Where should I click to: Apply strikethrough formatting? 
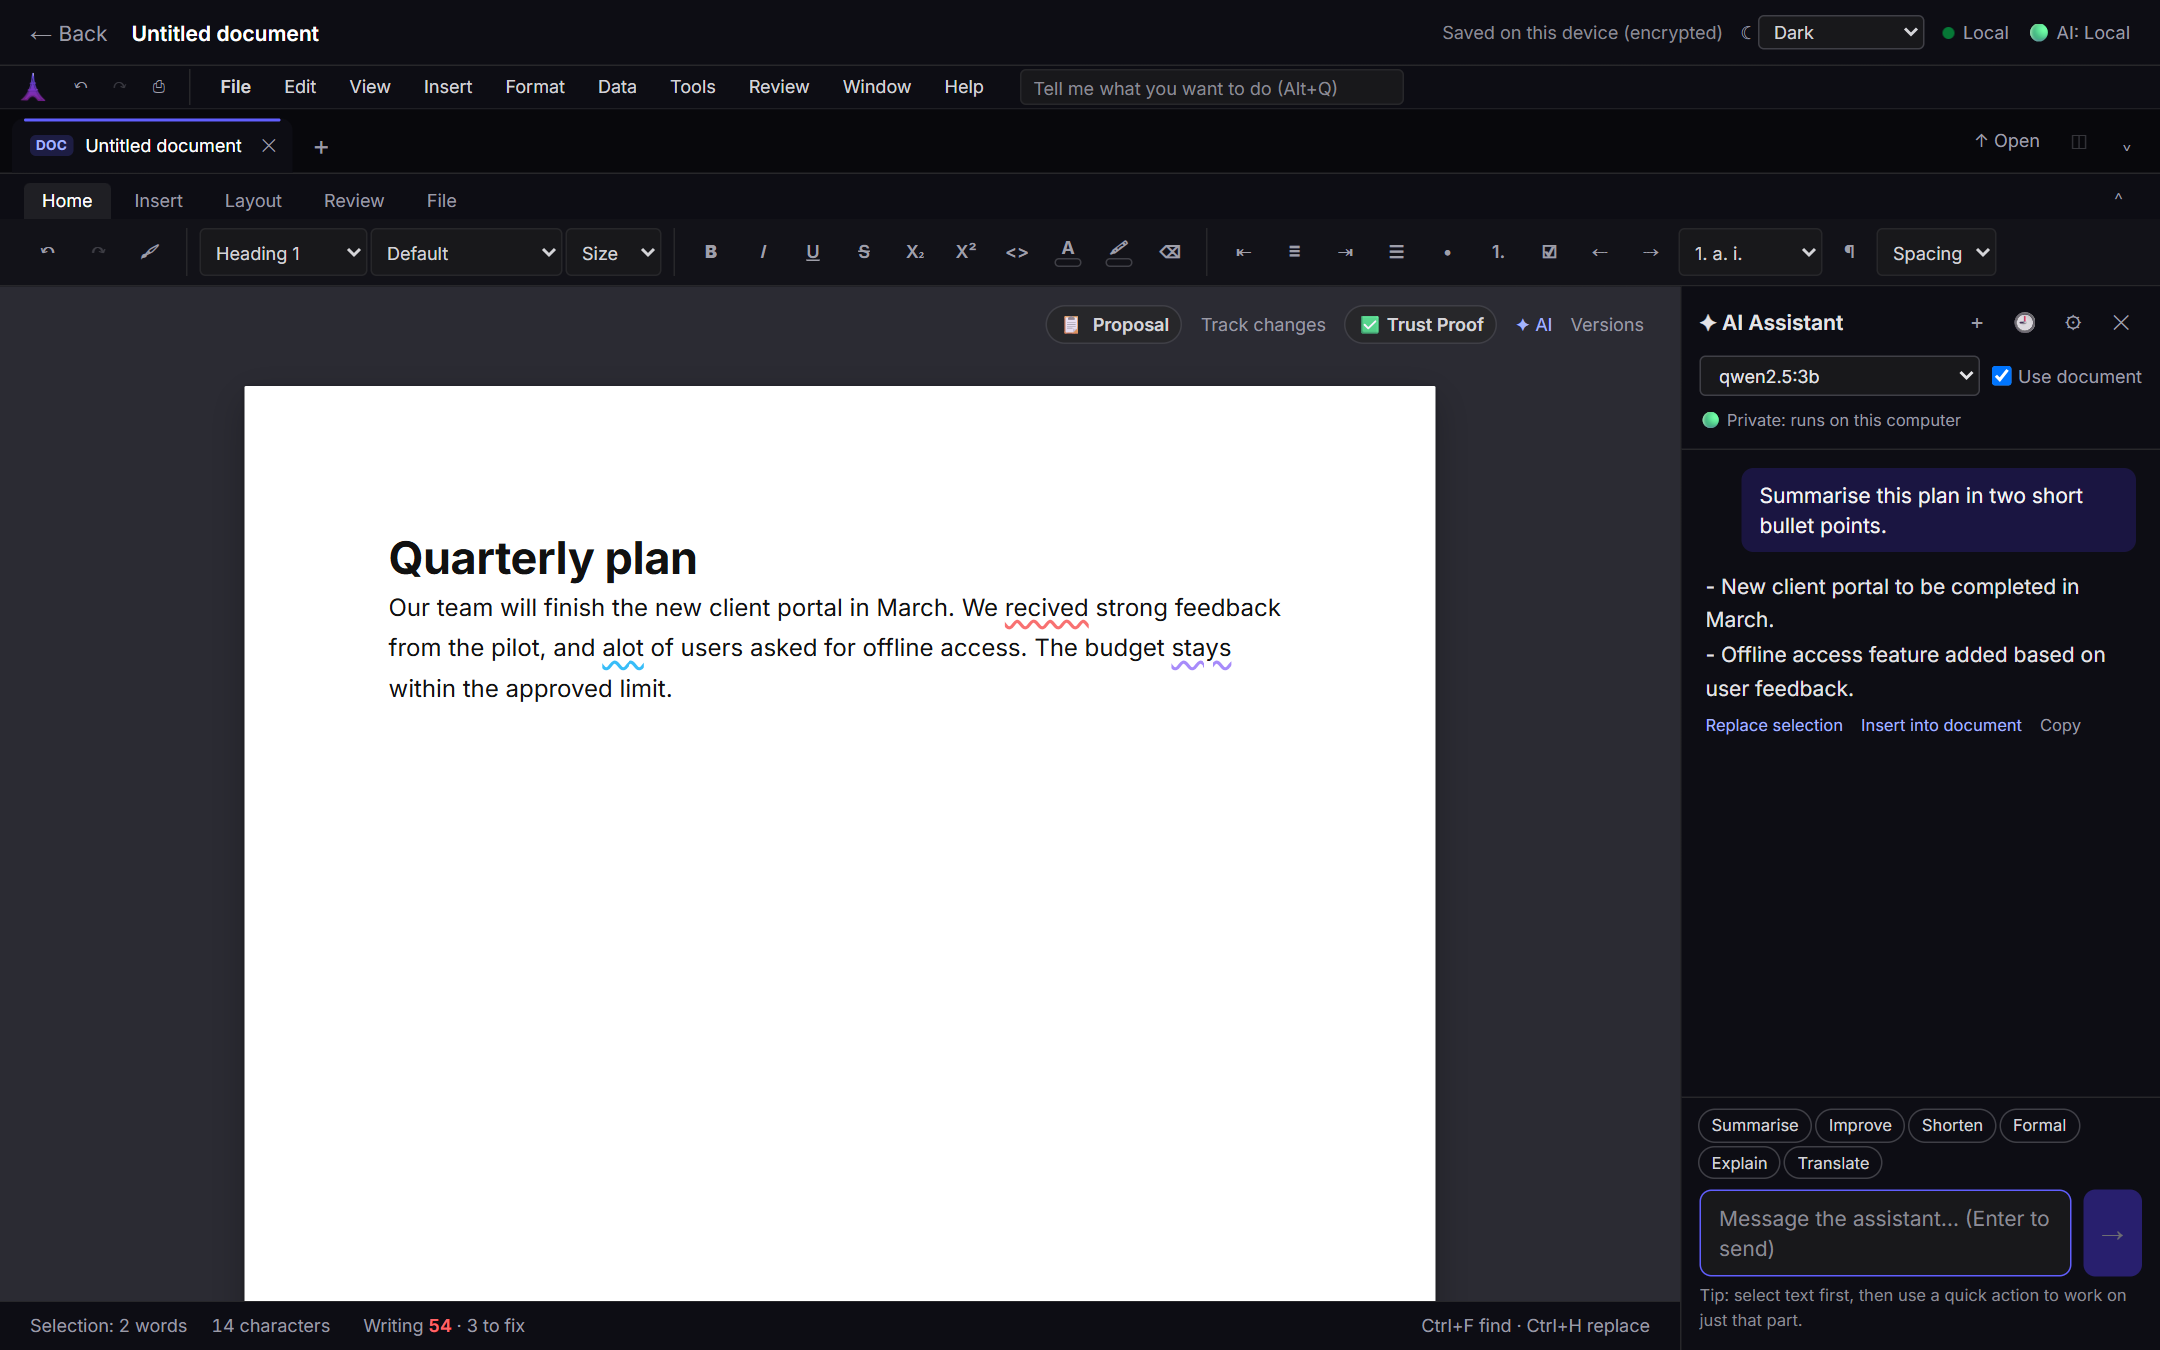[x=864, y=252]
